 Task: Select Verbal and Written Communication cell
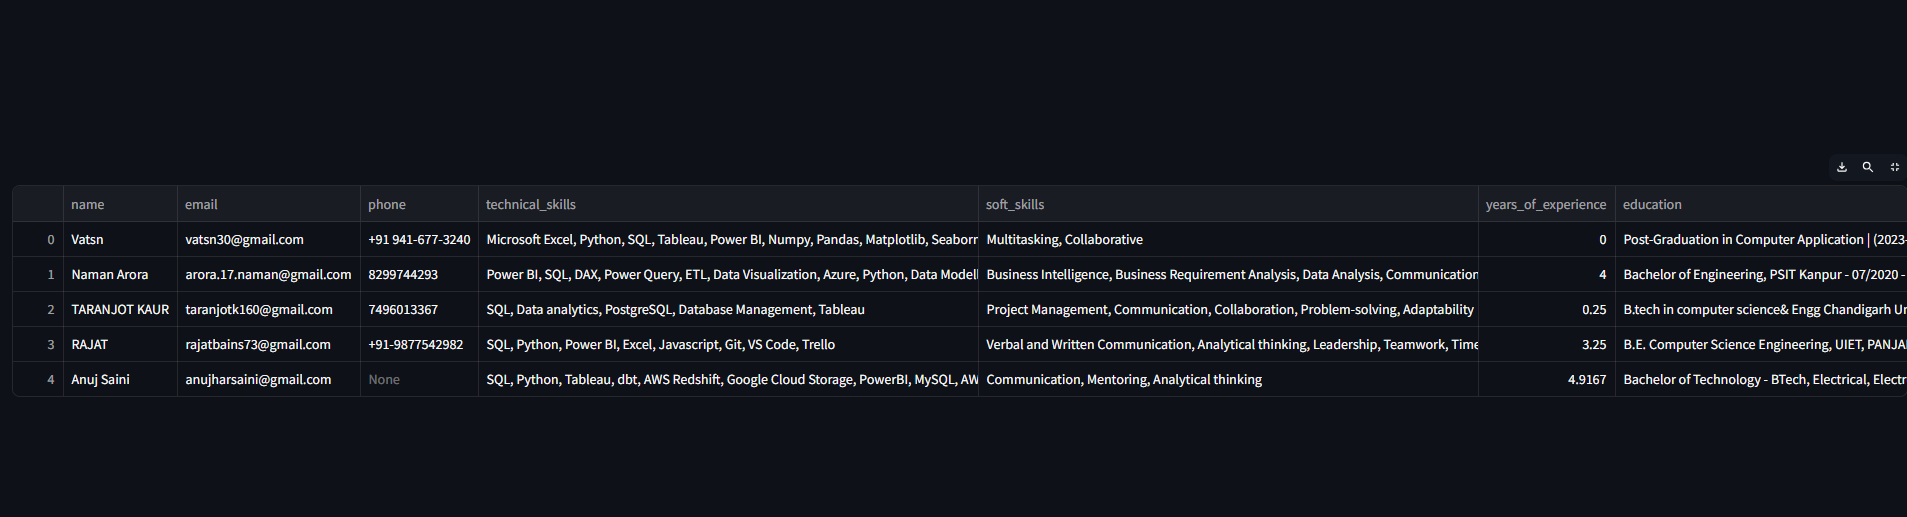(1228, 344)
